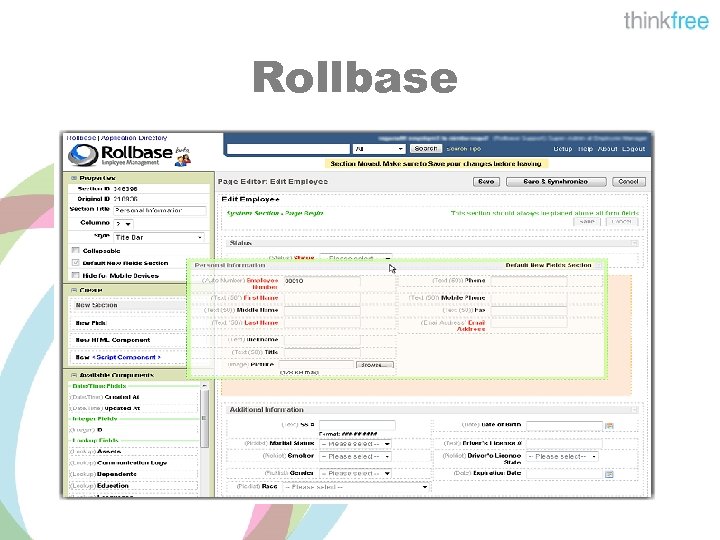720x540 pixels.
Task: Open the Marital Status dropdown
Action: 355,444
